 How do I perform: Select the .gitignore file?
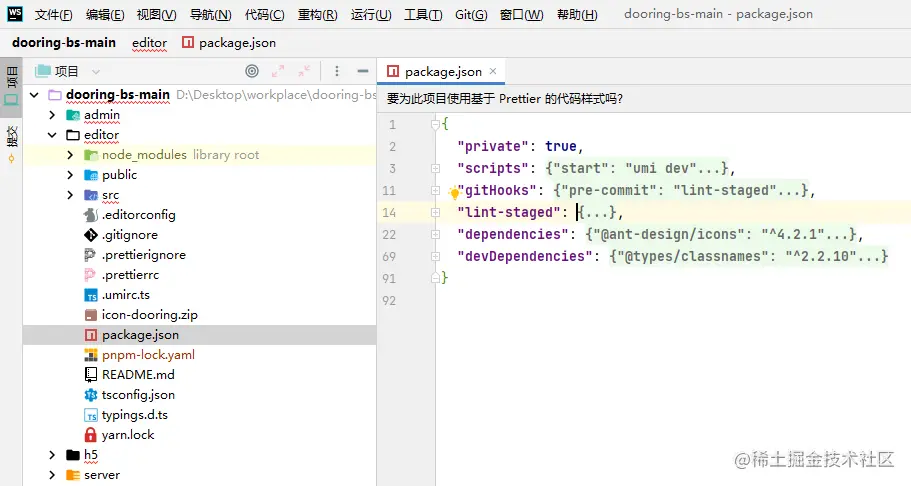(x=121, y=235)
